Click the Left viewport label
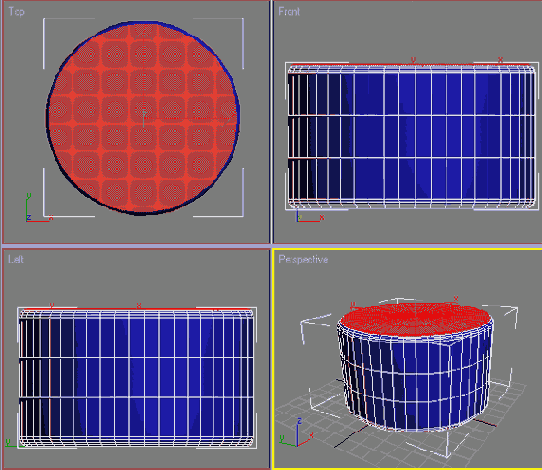The width and height of the screenshot is (542, 470). click(16, 259)
